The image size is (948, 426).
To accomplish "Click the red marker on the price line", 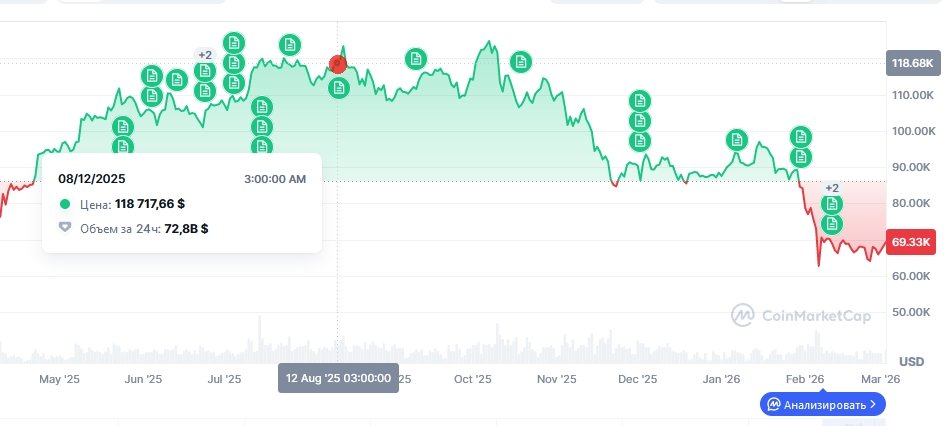I will coord(338,65).
